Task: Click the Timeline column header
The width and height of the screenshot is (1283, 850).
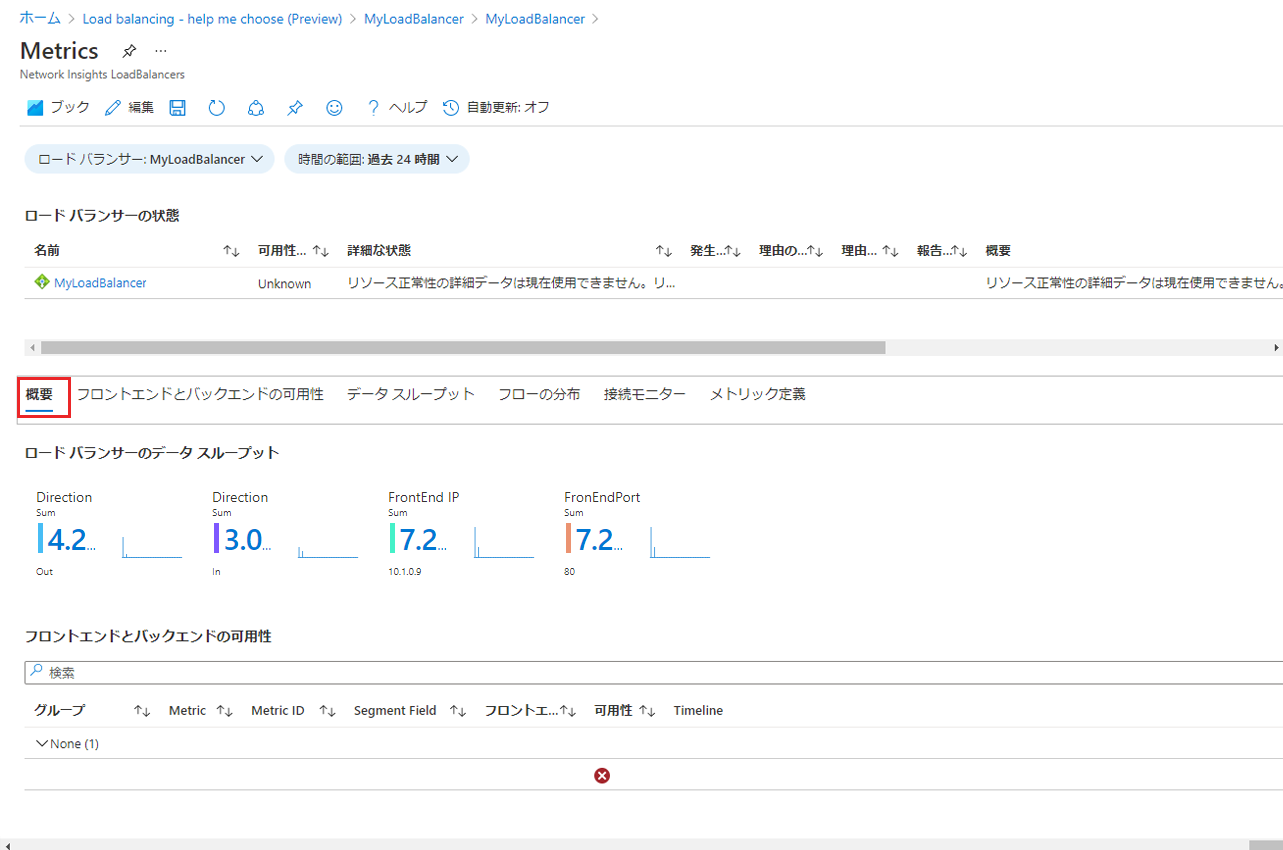Action: click(698, 711)
